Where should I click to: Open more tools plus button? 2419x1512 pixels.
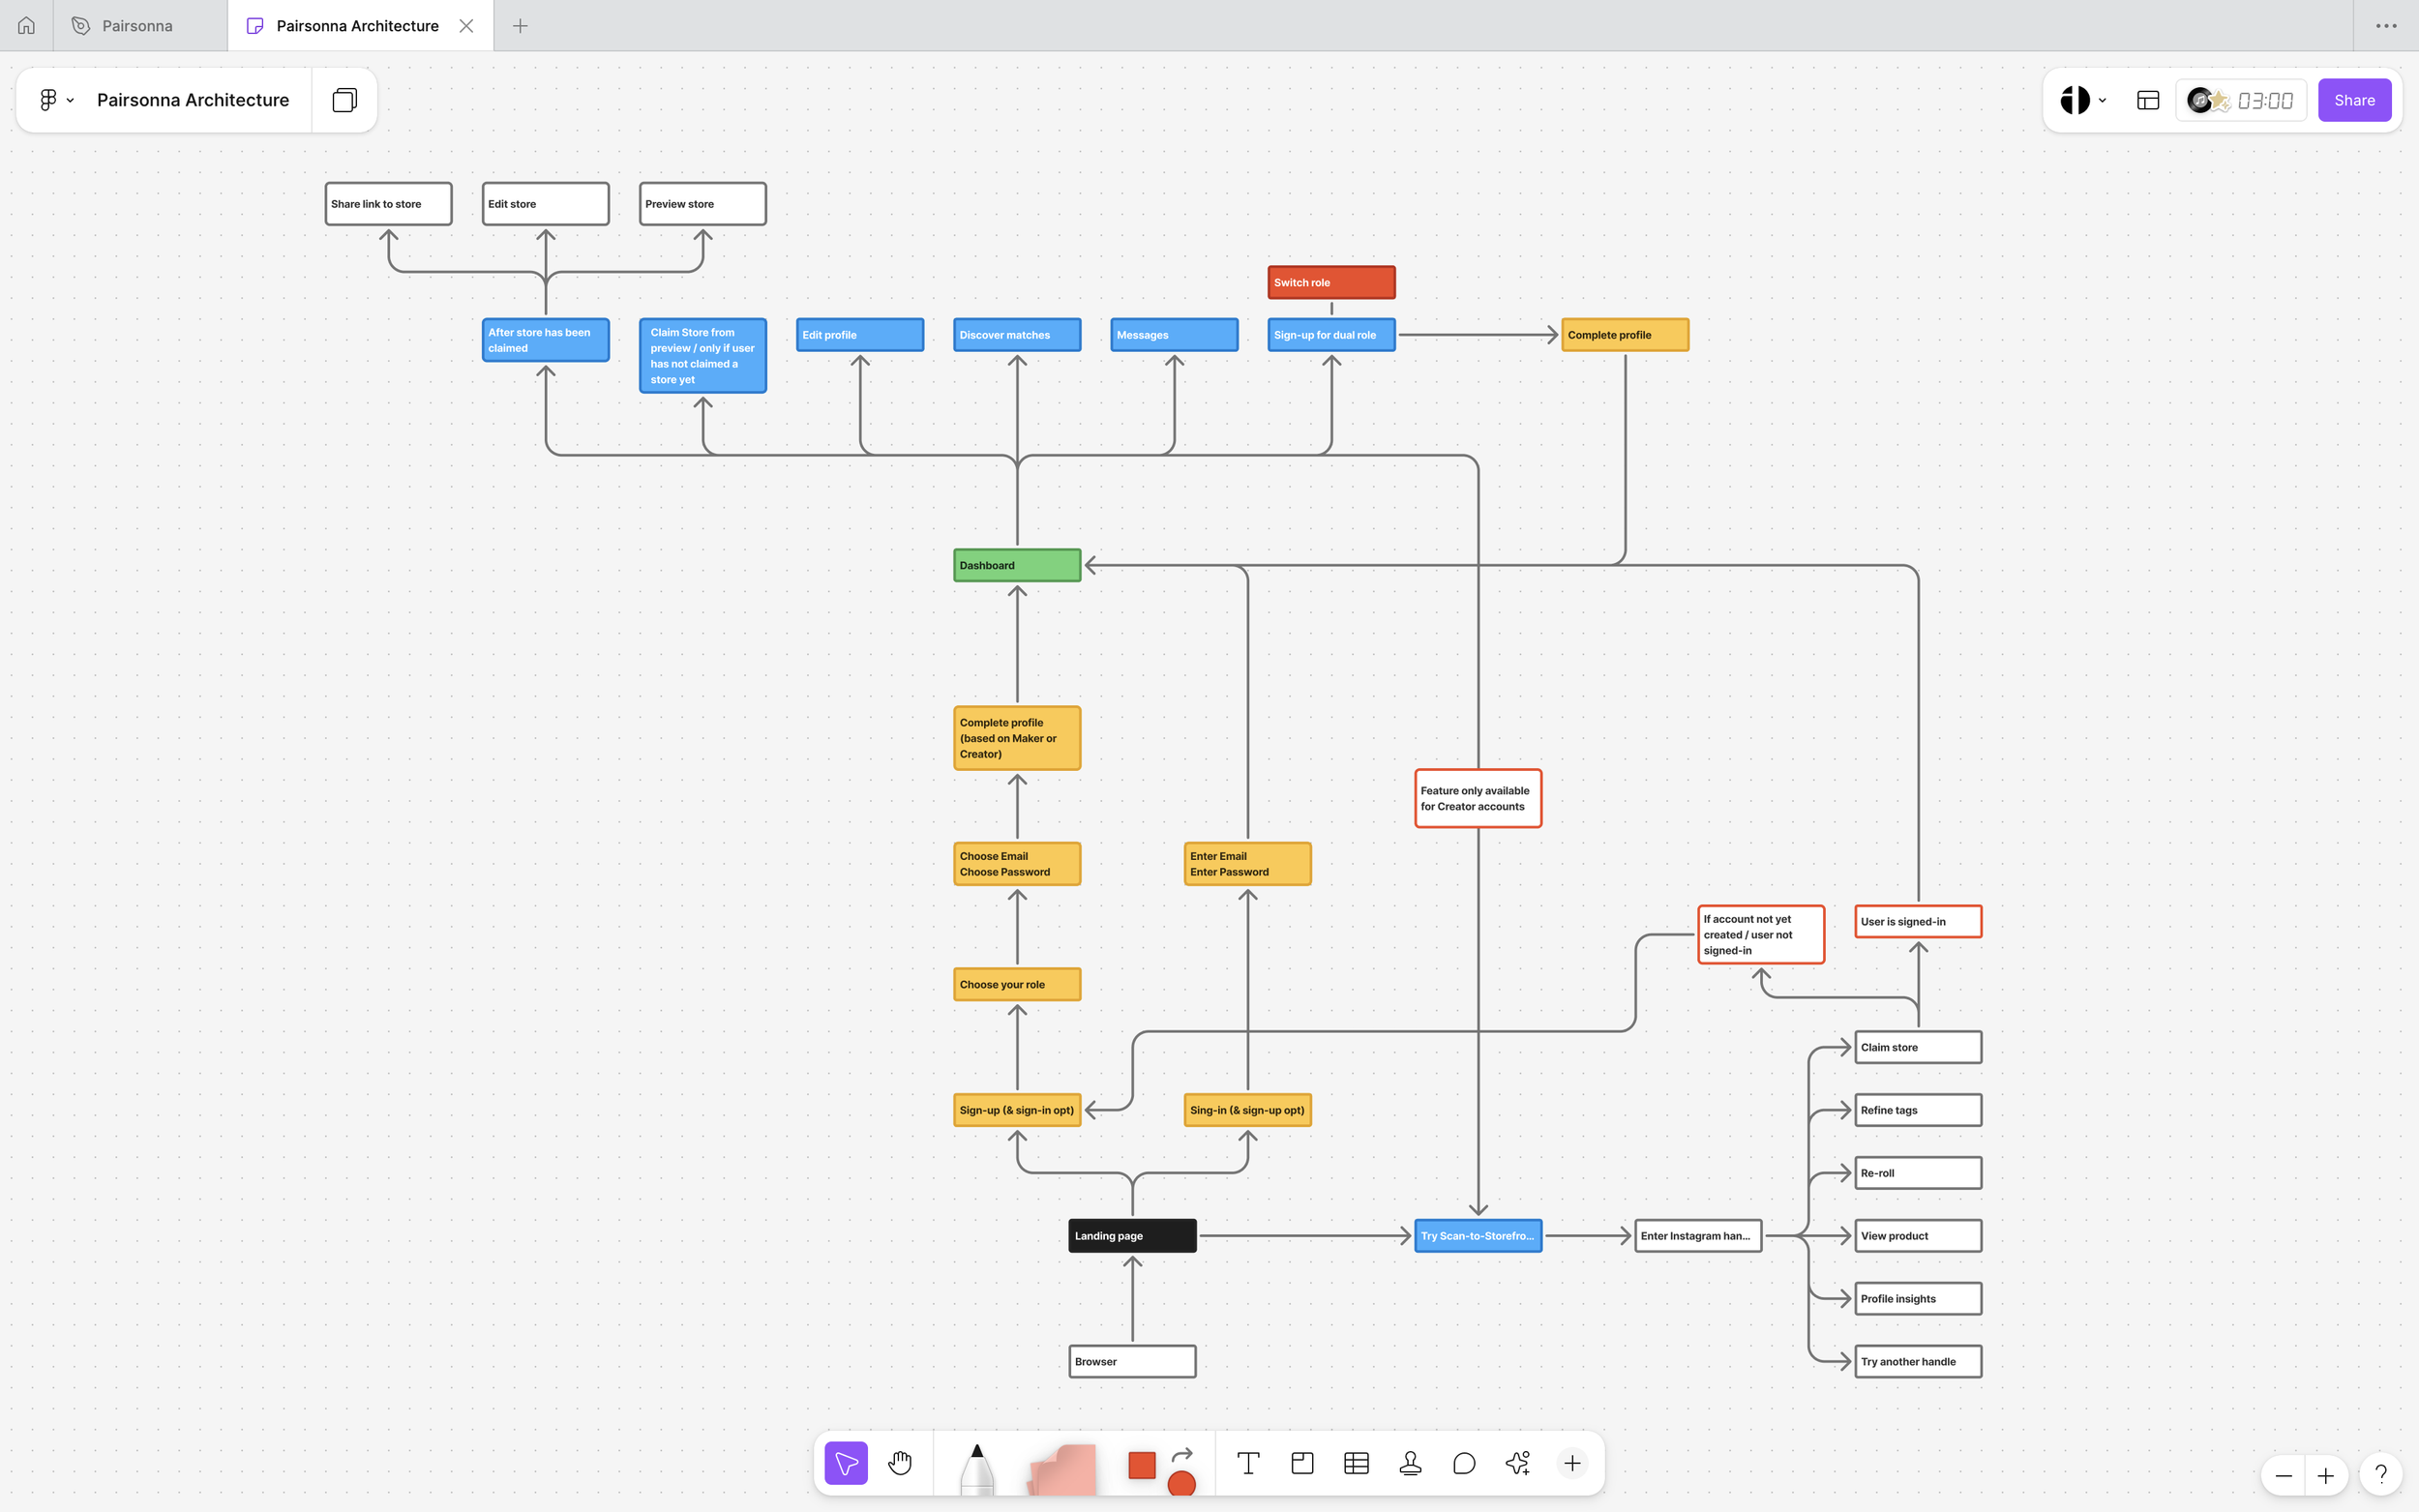[x=1572, y=1463]
